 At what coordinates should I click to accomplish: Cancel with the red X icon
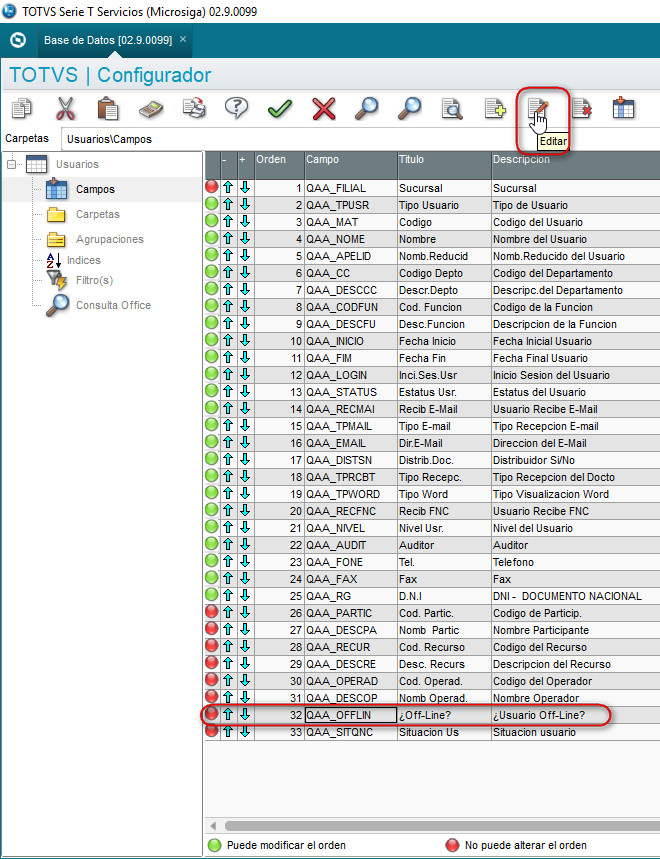click(x=323, y=108)
